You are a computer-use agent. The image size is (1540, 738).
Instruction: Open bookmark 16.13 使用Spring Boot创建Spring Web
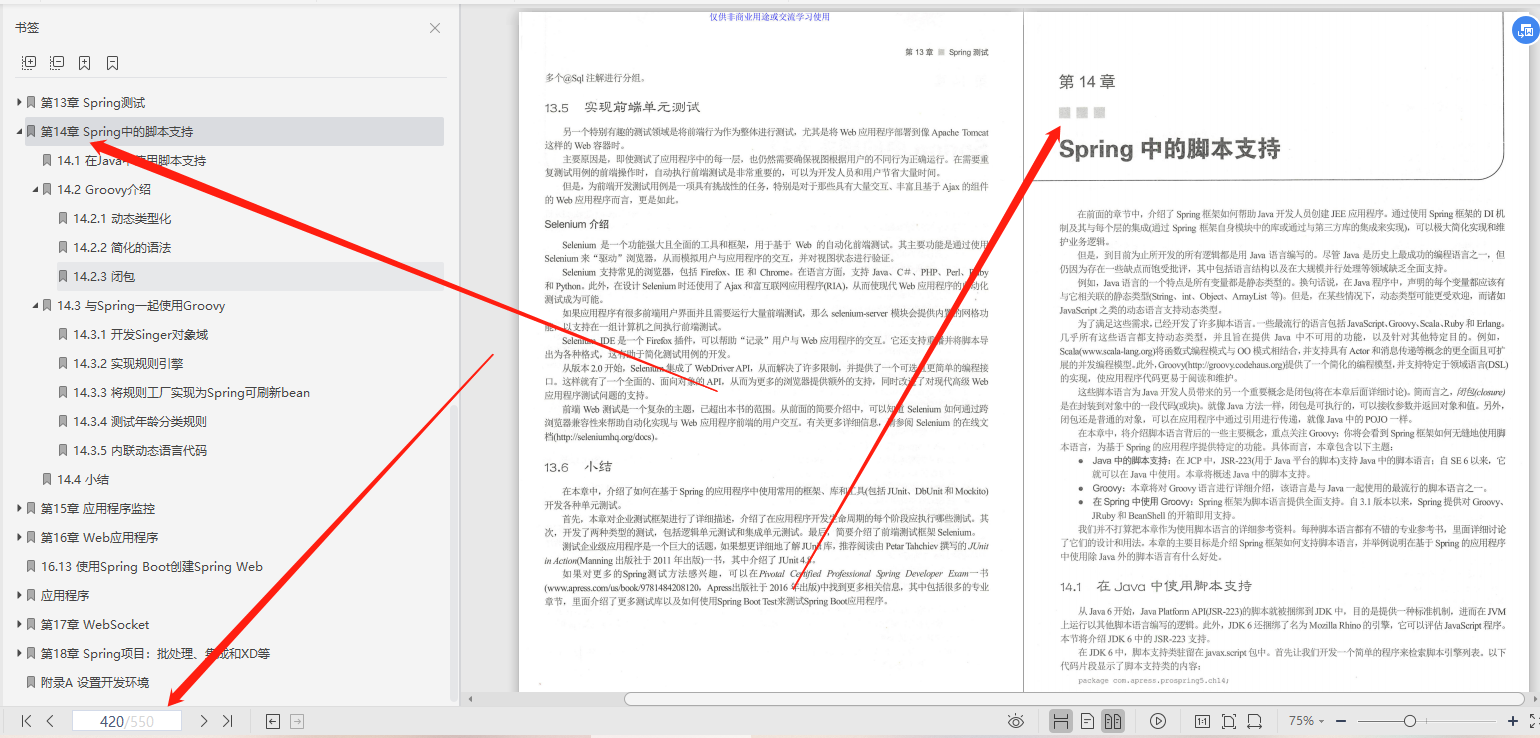coord(152,567)
